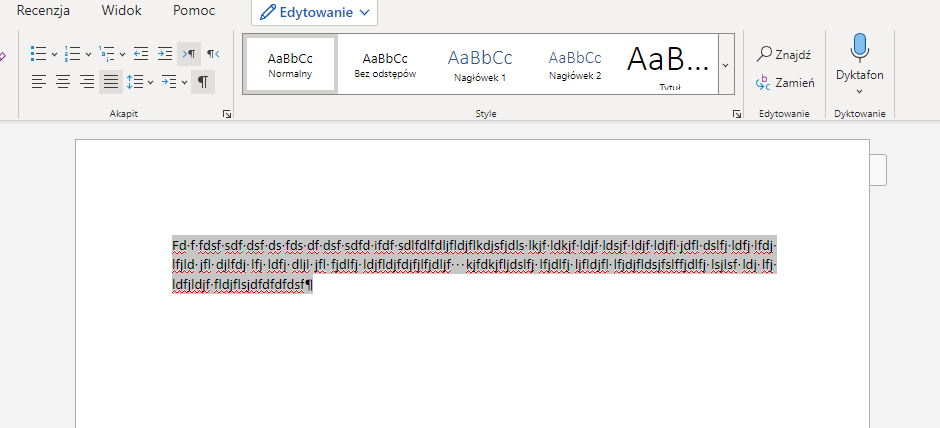The width and height of the screenshot is (940, 428).
Task: Increase the paragraph indent
Action: click(165, 54)
